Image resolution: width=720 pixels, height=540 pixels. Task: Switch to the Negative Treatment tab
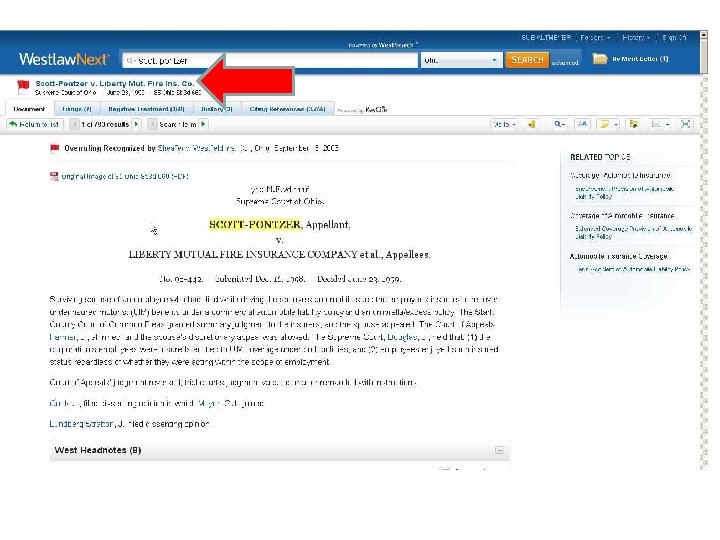pos(146,109)
